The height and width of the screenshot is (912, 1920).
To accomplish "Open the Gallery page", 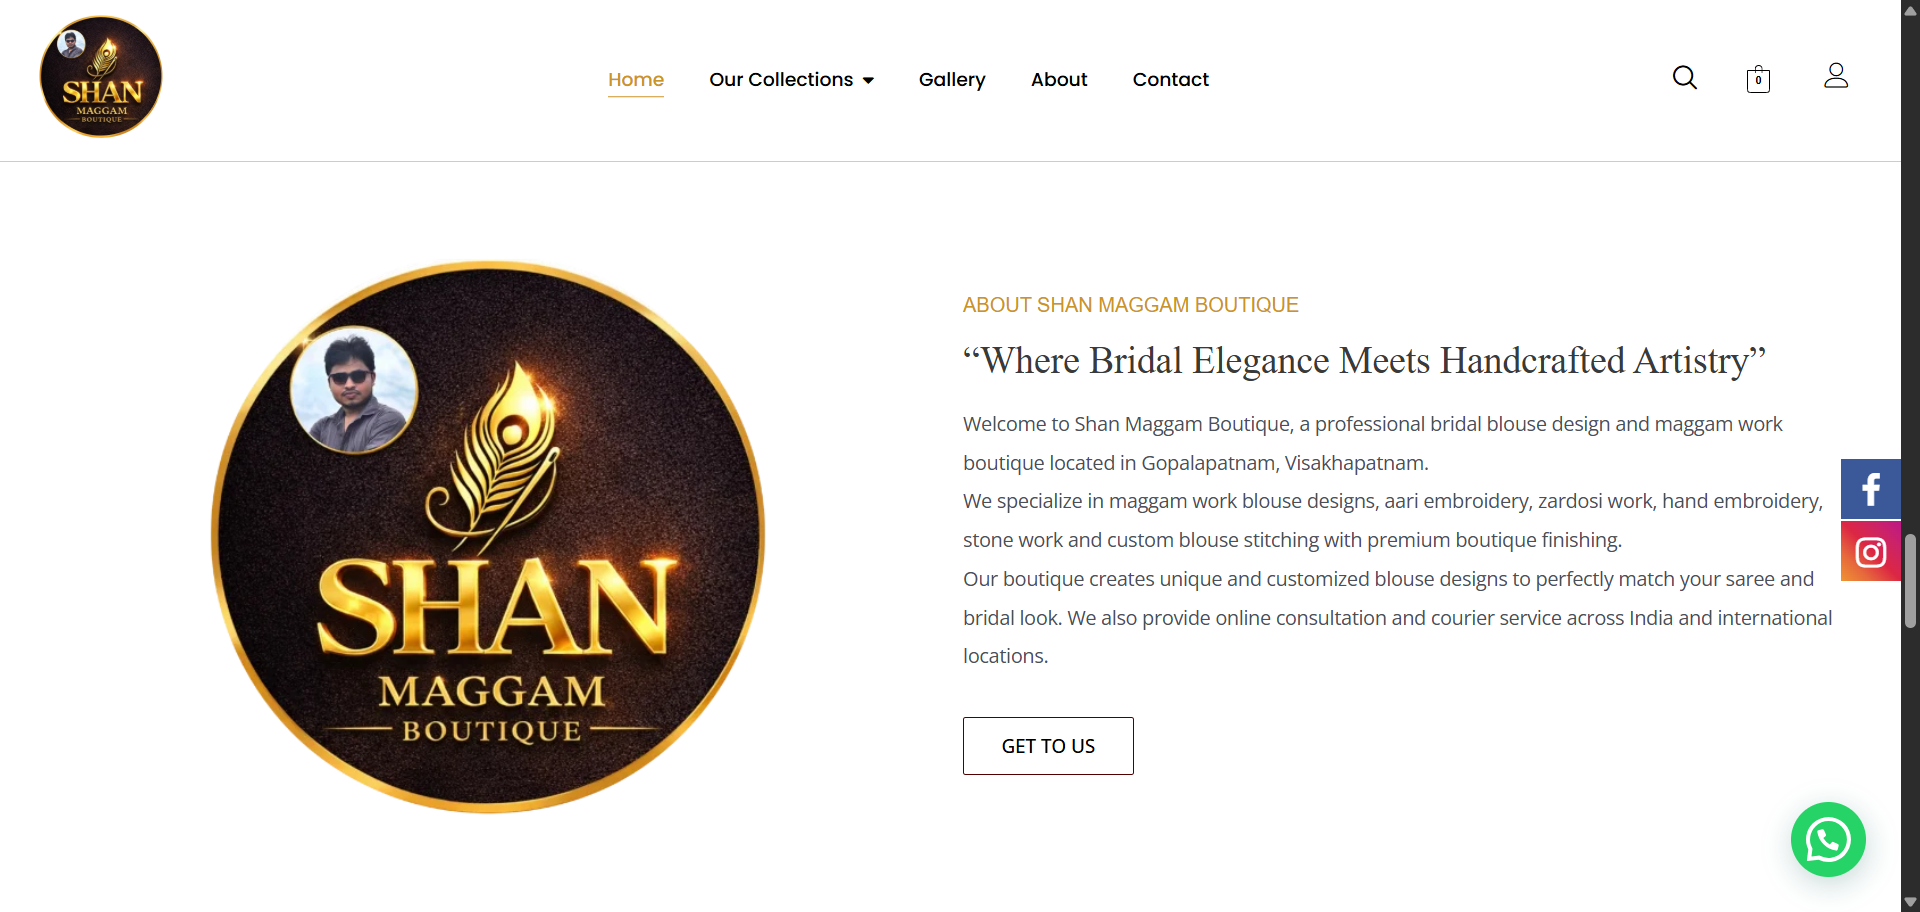I will 952,79.
